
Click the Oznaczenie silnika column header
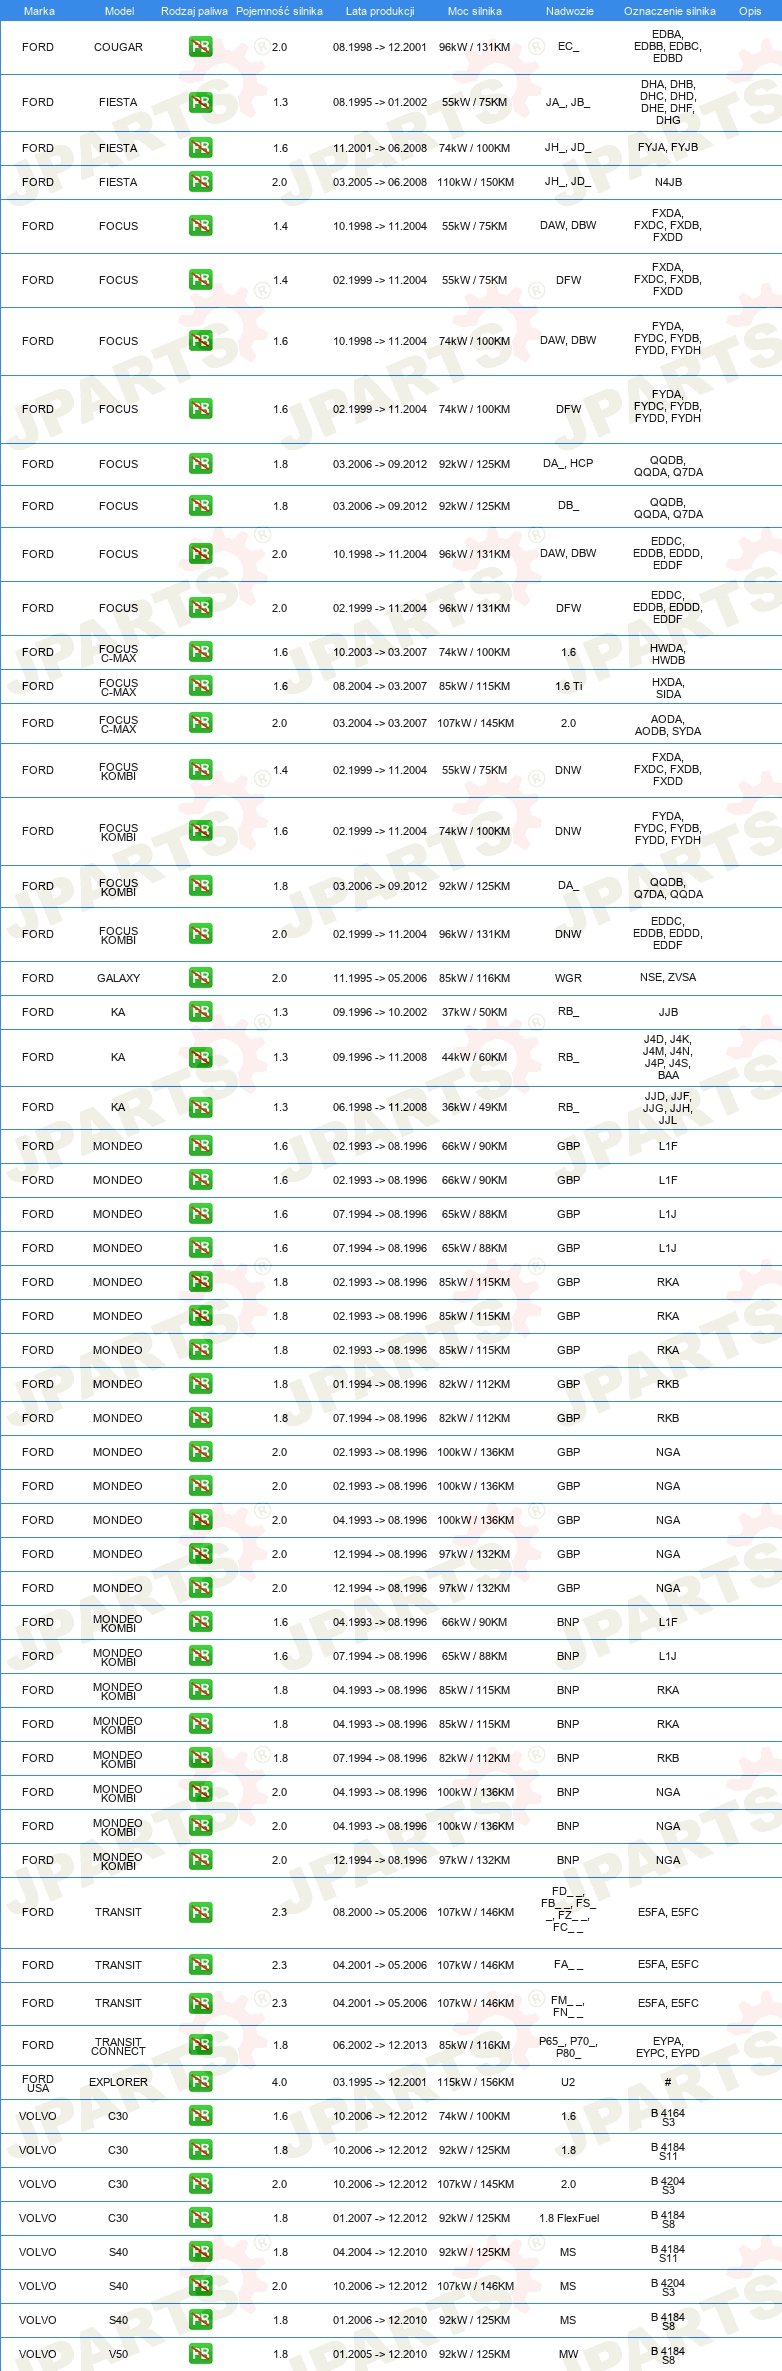pyautogui.click(x=669, y=11)
